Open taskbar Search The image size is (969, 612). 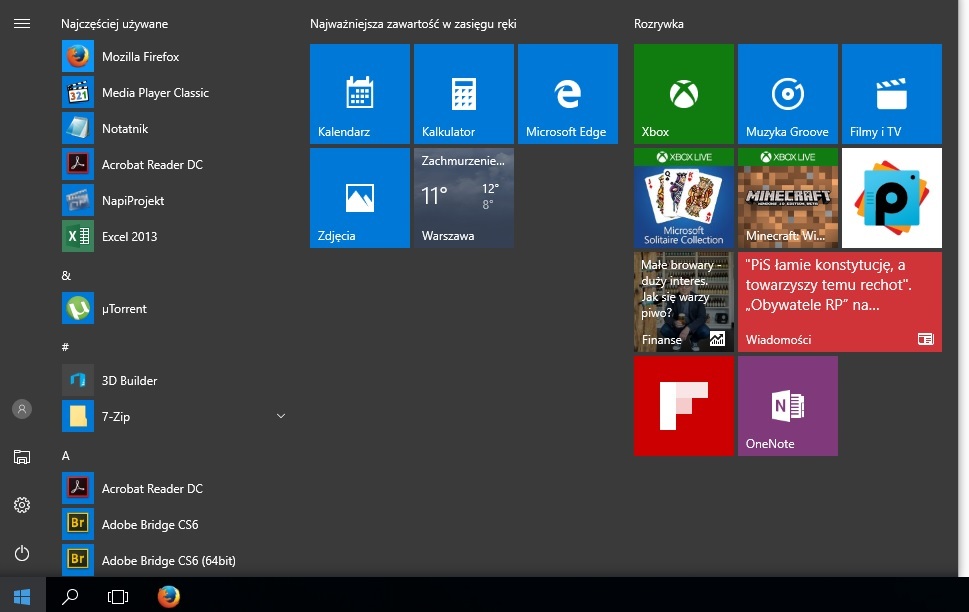click(x=70, y=596)
